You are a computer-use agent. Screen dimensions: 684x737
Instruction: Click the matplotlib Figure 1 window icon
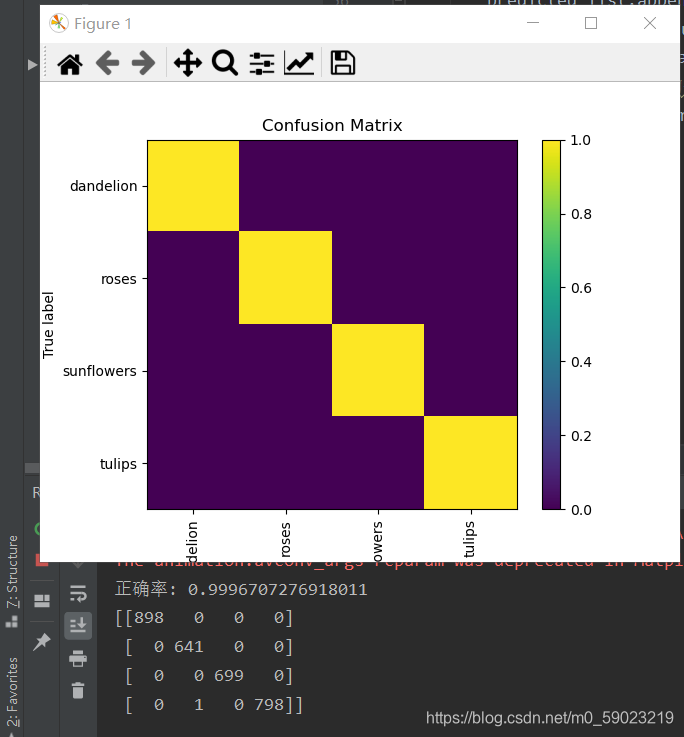(x=59, y=23)
